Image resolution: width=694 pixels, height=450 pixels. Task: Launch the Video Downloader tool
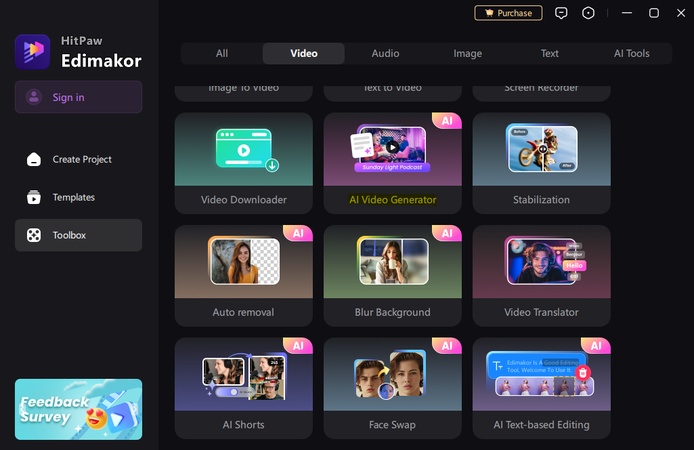(243, 163)
